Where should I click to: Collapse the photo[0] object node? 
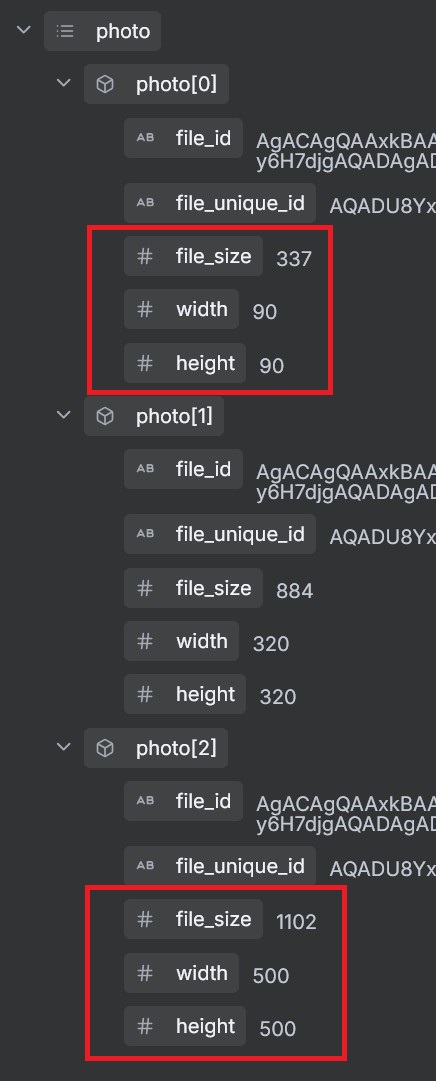pyautogui.click(x=63, y=83)
